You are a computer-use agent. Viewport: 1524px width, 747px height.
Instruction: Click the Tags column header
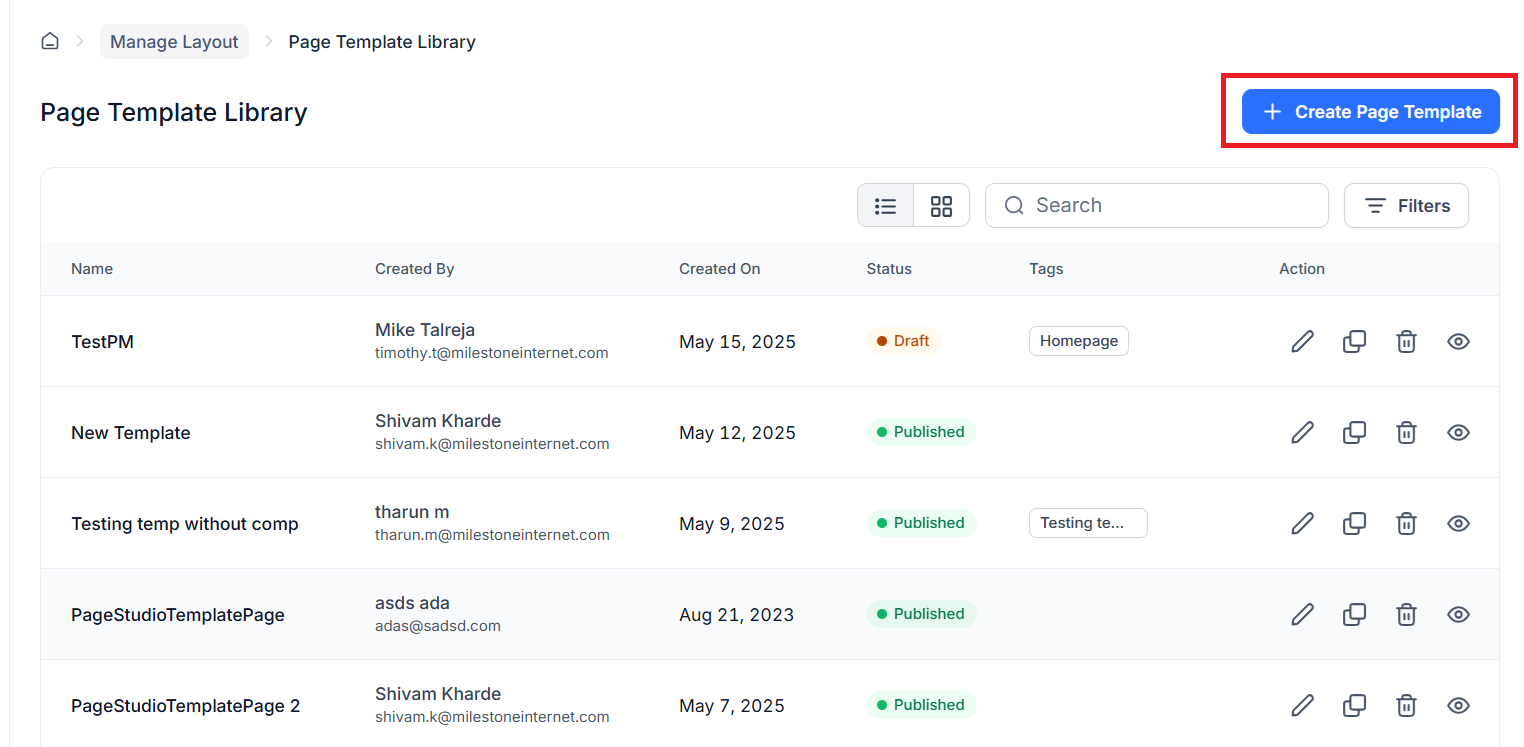click(1047, 269)
